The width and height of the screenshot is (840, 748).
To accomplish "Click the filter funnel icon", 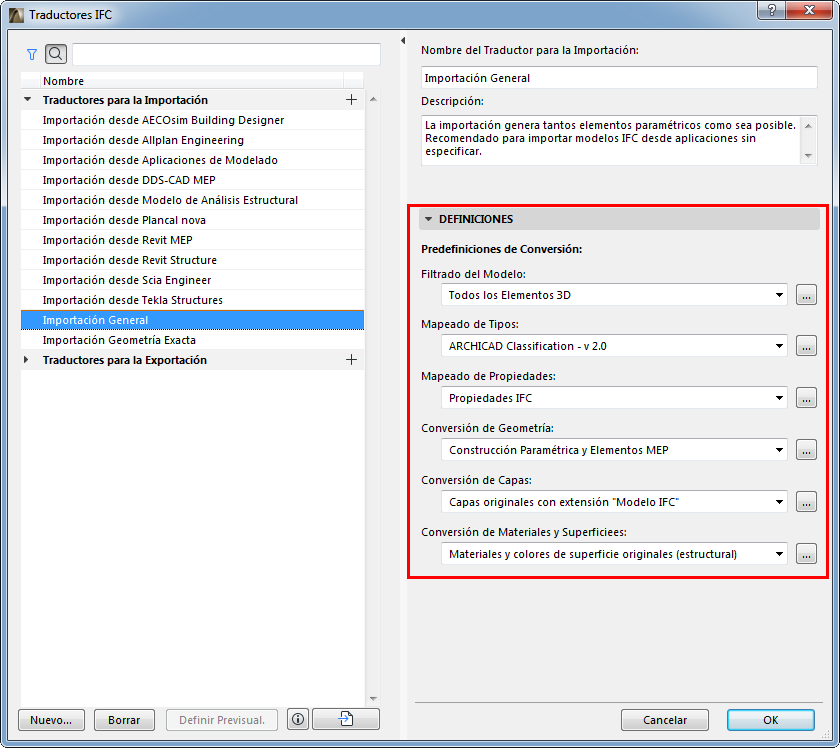I will [32, 54].
